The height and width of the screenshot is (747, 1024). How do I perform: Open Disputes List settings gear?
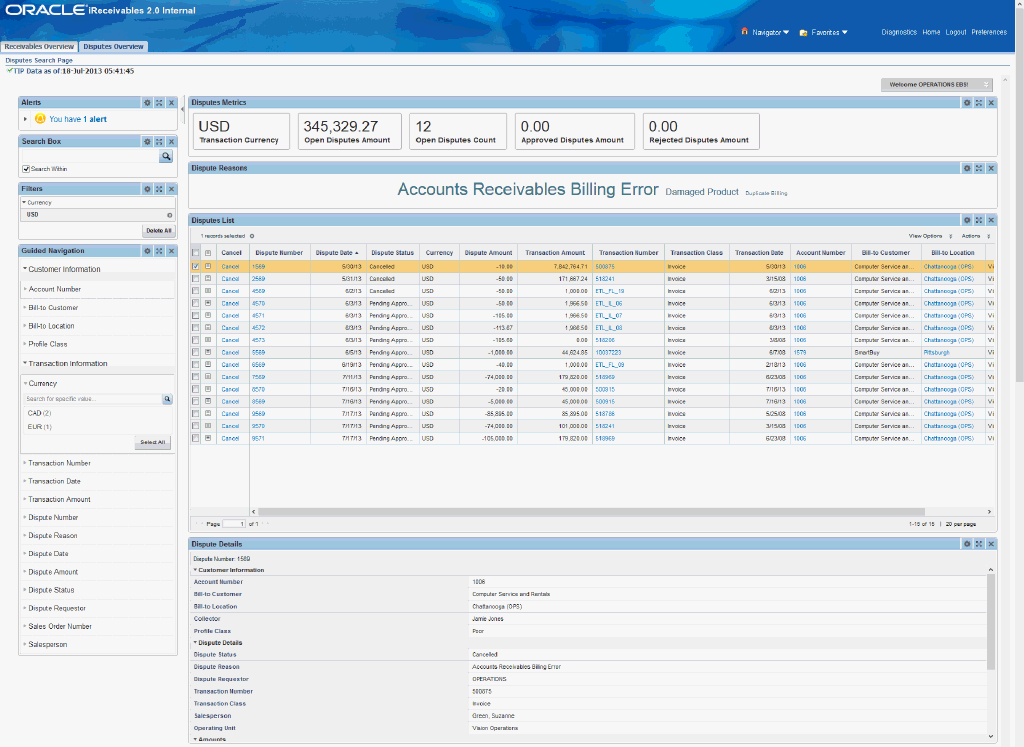(x=967, y=220)
